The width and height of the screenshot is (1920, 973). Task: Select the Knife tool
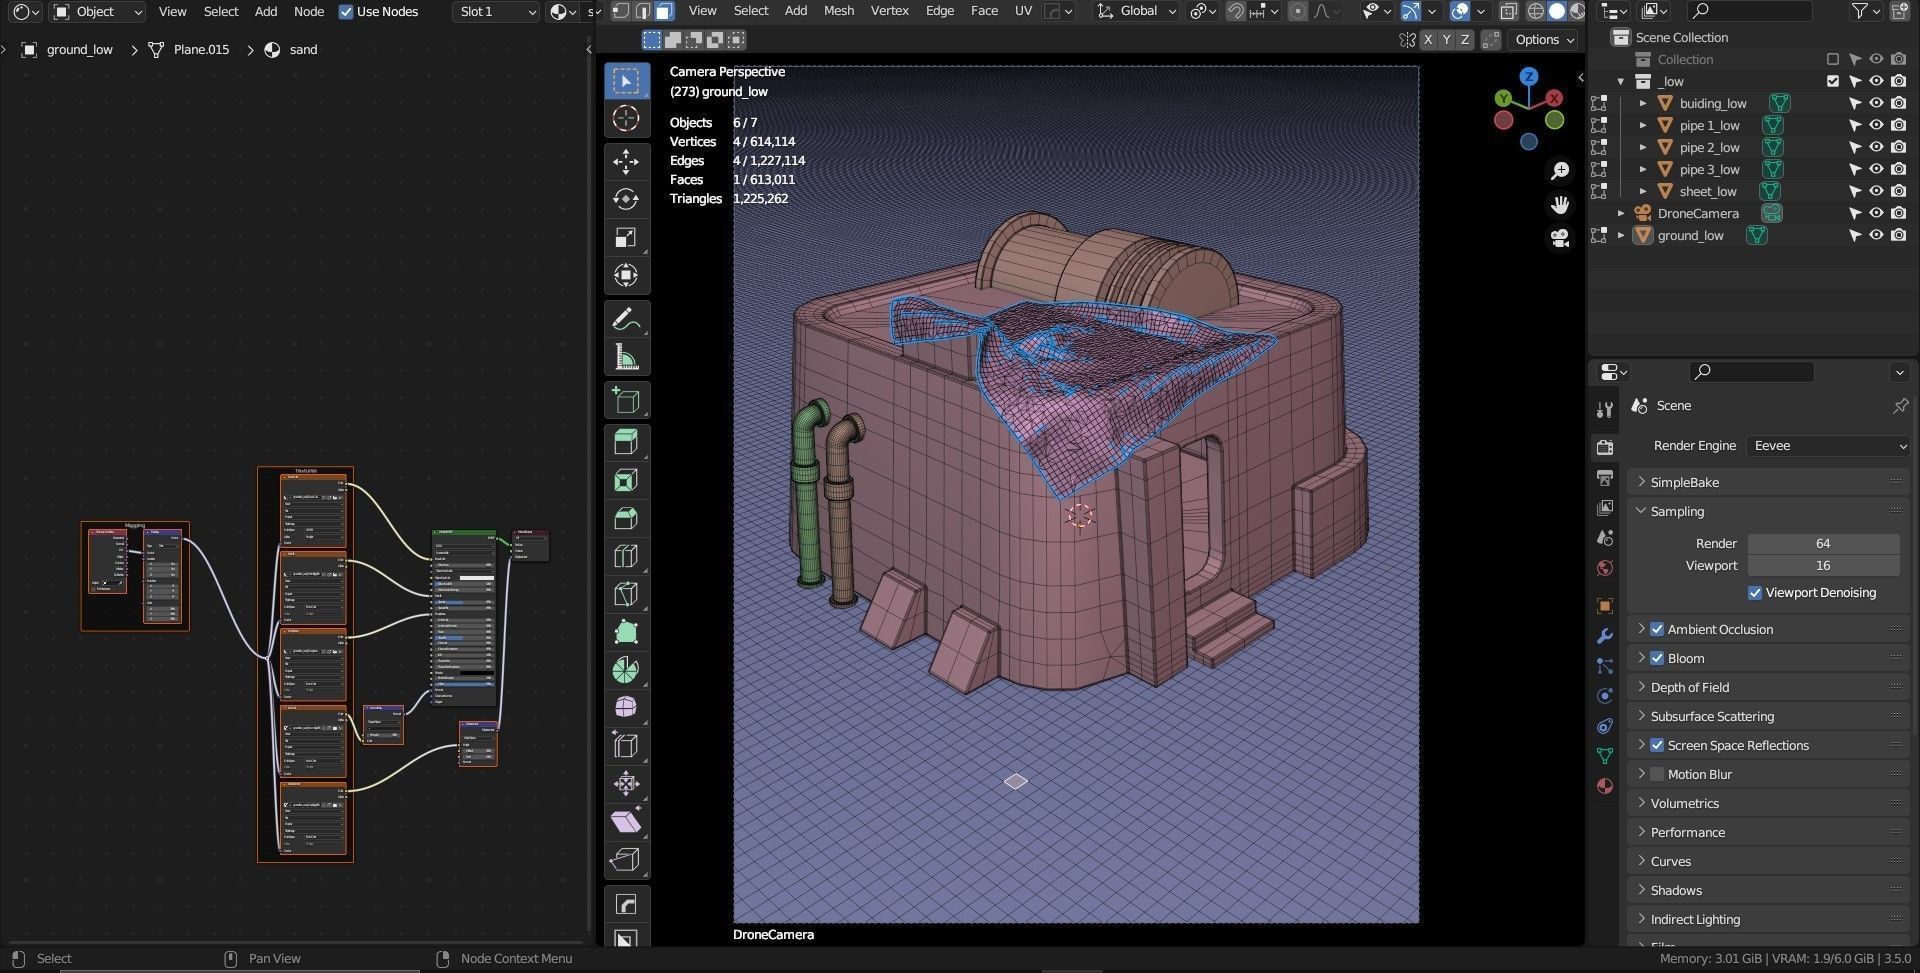[626, 595]
